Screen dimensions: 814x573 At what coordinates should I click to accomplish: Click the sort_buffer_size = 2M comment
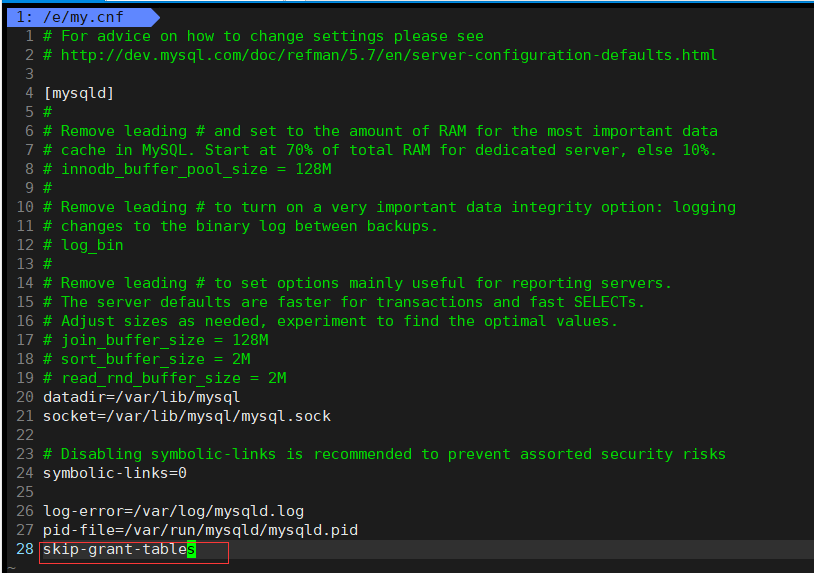(x=147, y=359)
